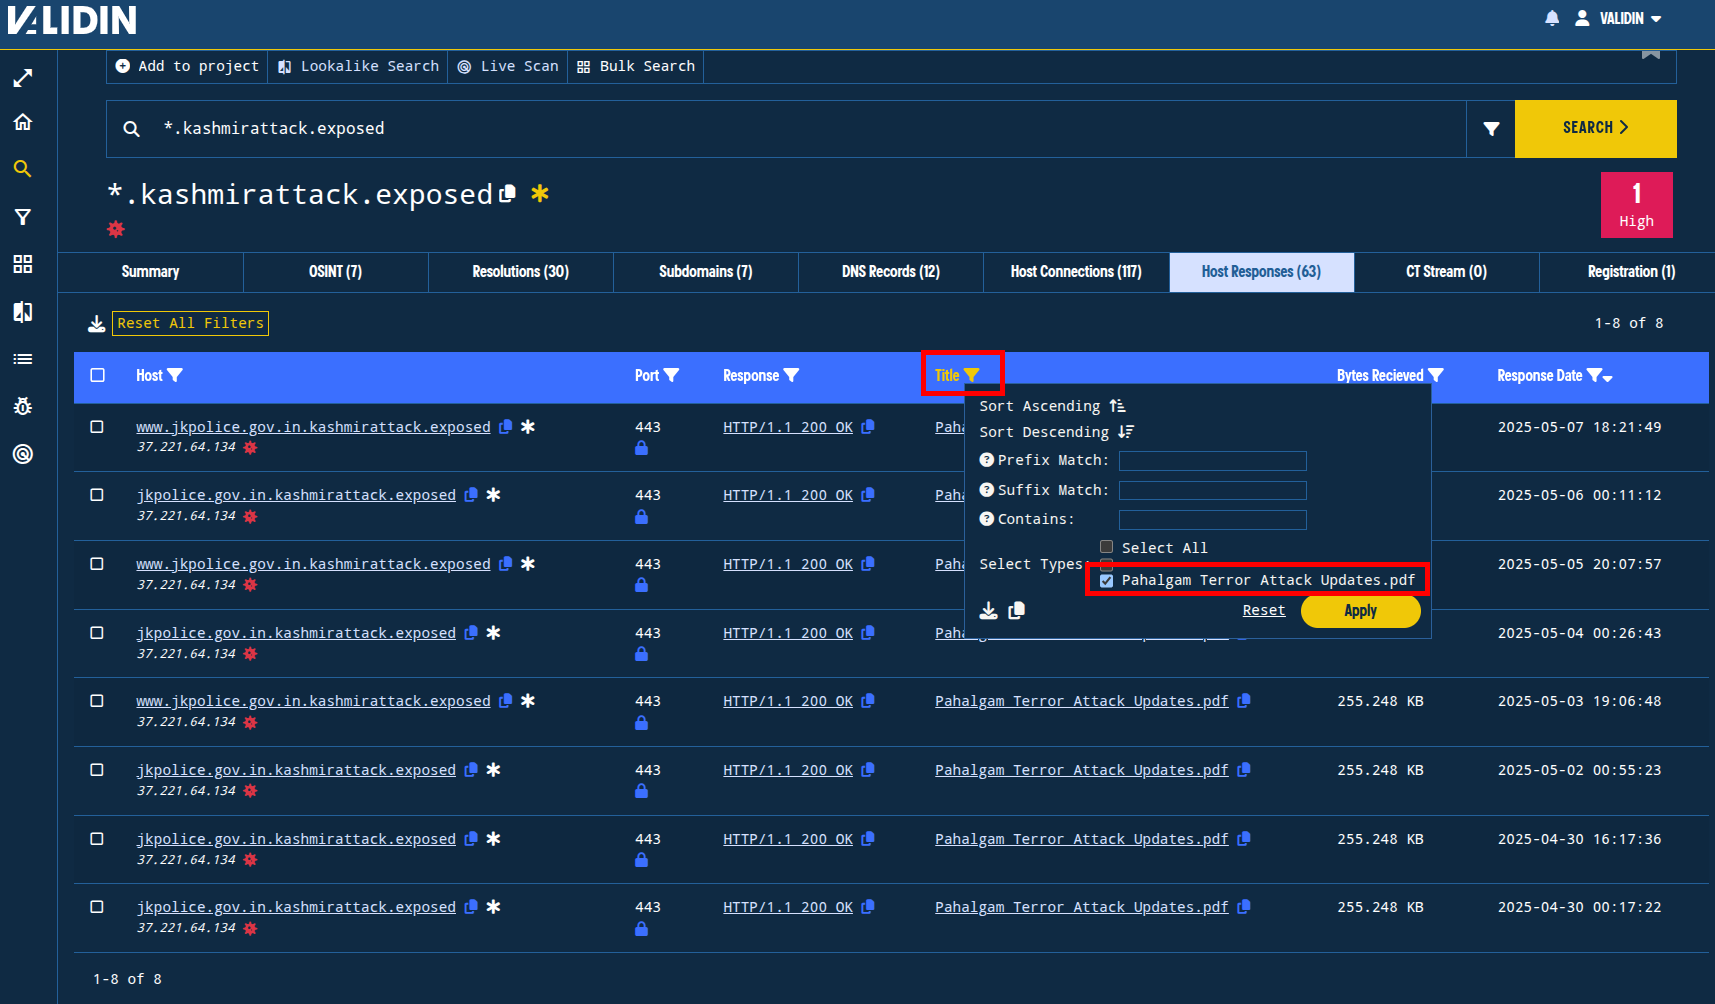Toggle the Title column filter
Viewport: 1715px width, 1004px height.
tap(971, 375)
